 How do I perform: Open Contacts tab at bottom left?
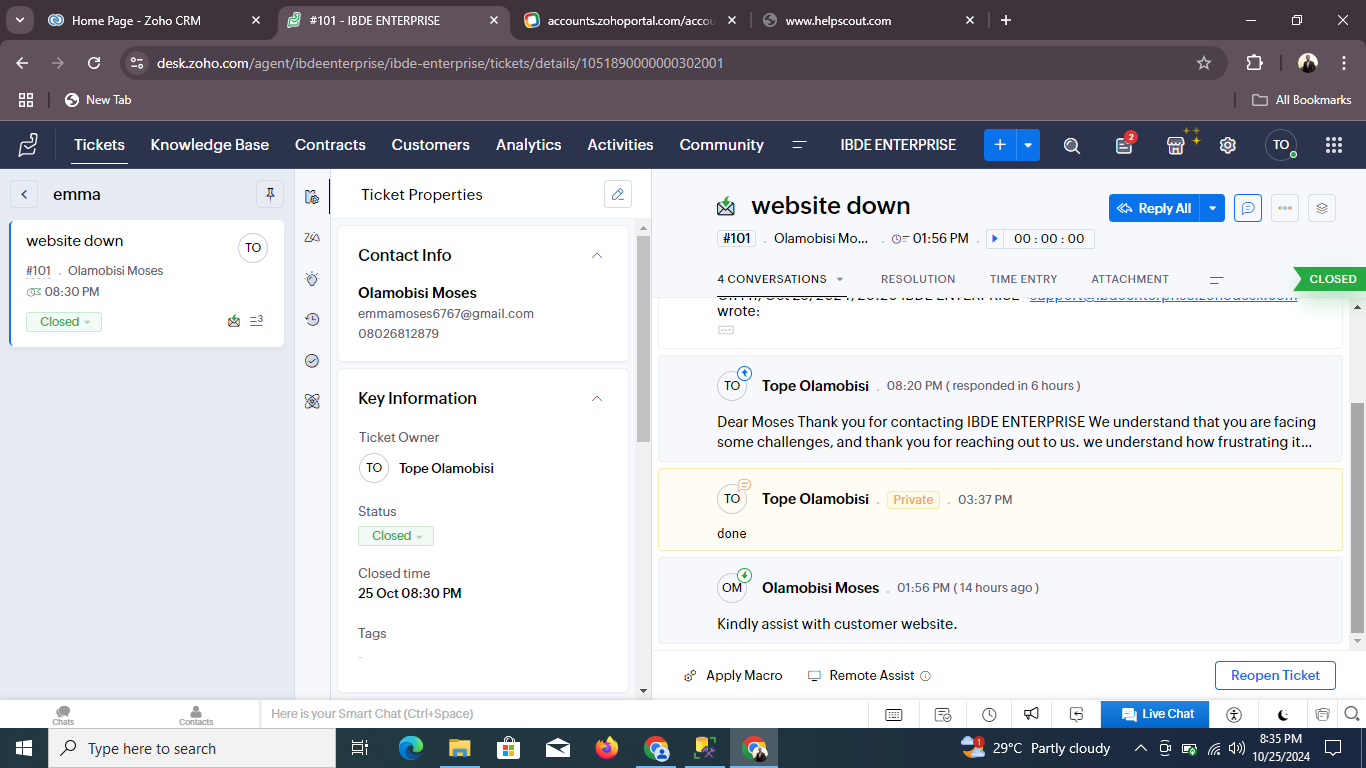196,714
